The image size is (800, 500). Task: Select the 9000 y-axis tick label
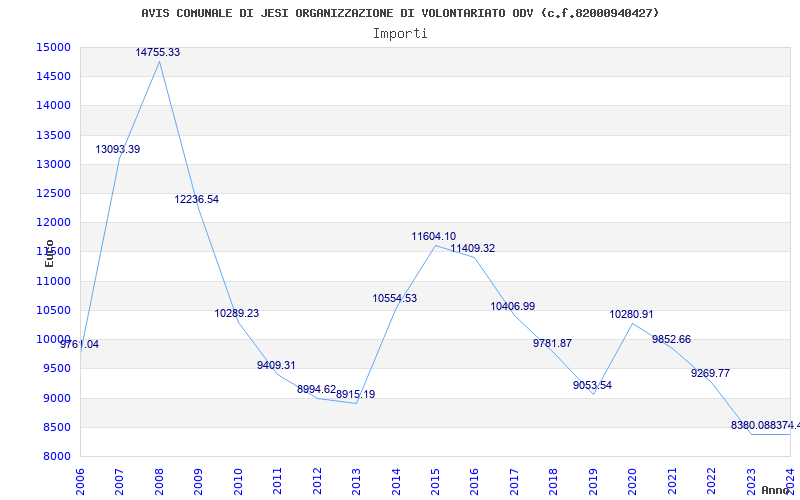(x=56, y=398)
